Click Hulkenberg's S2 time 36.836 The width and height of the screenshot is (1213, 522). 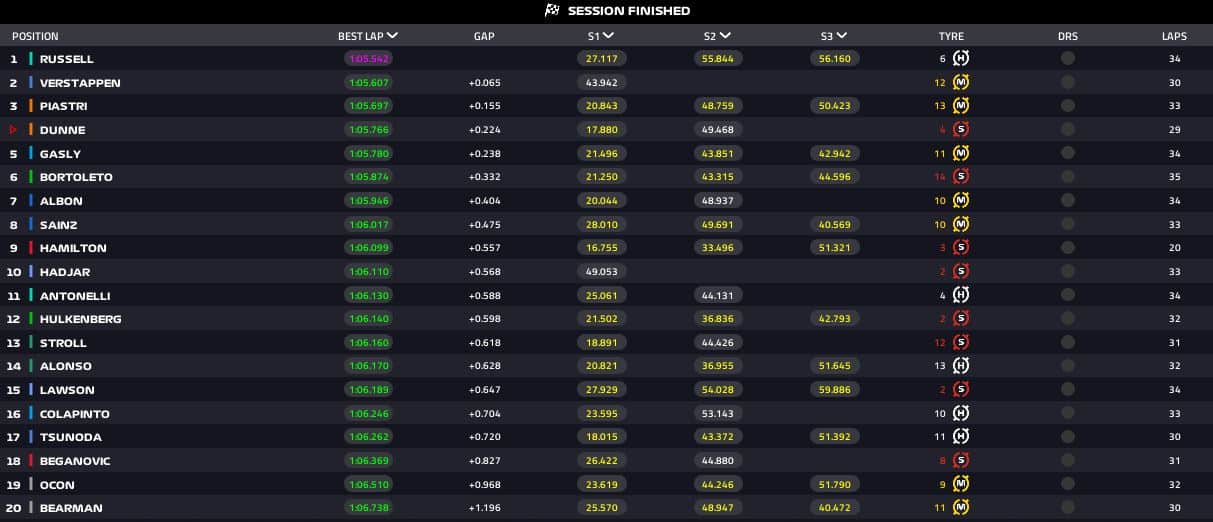[717, 319]
